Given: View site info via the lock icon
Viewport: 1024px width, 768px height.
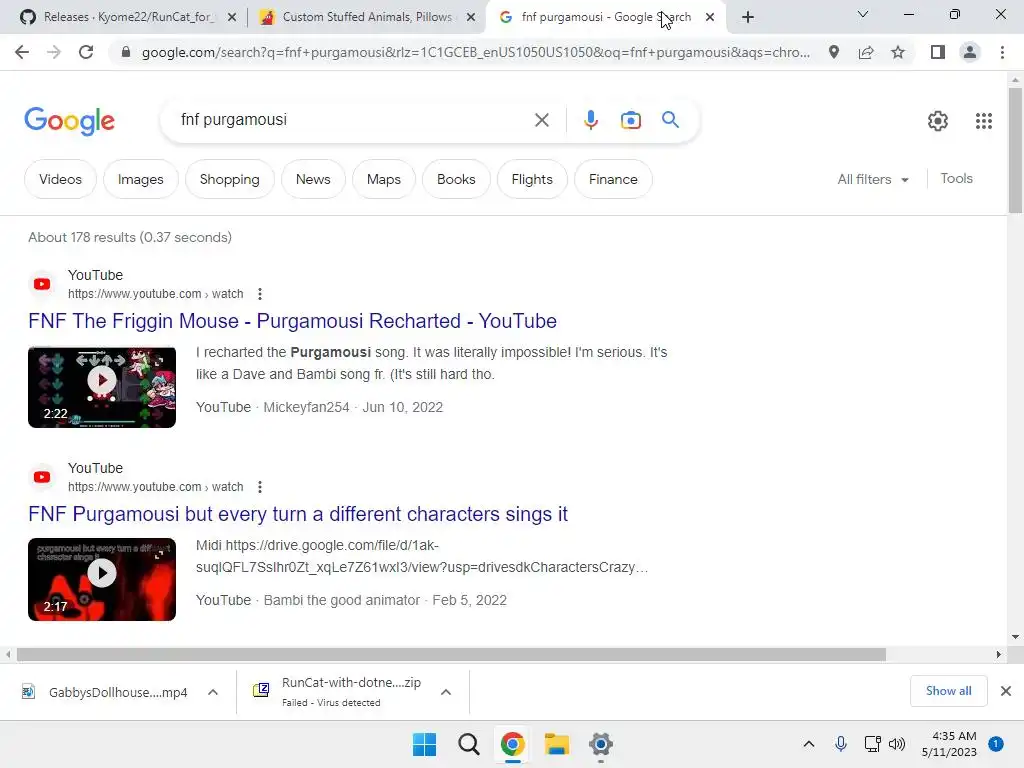Looking at the screenshot, I should pyautogui.click(x=126, y=52).
